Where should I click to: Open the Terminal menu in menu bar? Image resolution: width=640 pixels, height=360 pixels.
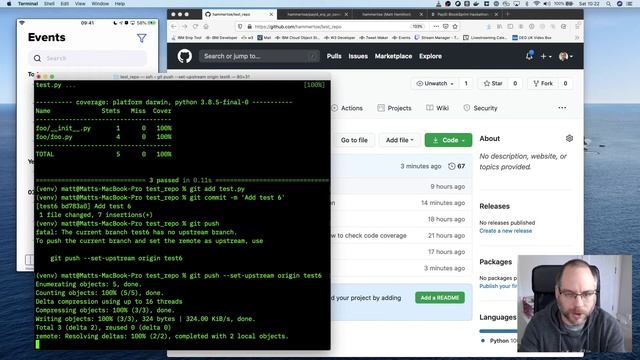[x=28, y=3]
